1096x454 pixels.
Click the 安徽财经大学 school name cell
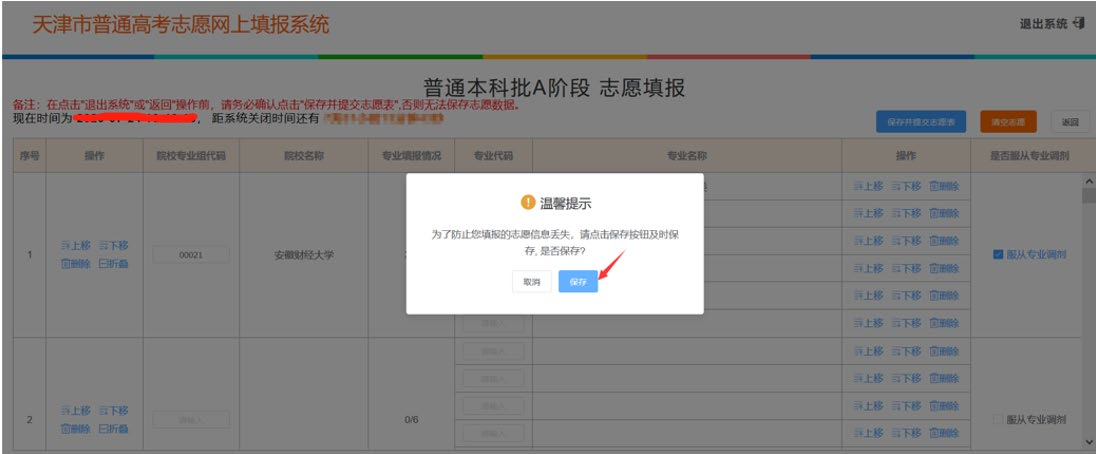304,255
